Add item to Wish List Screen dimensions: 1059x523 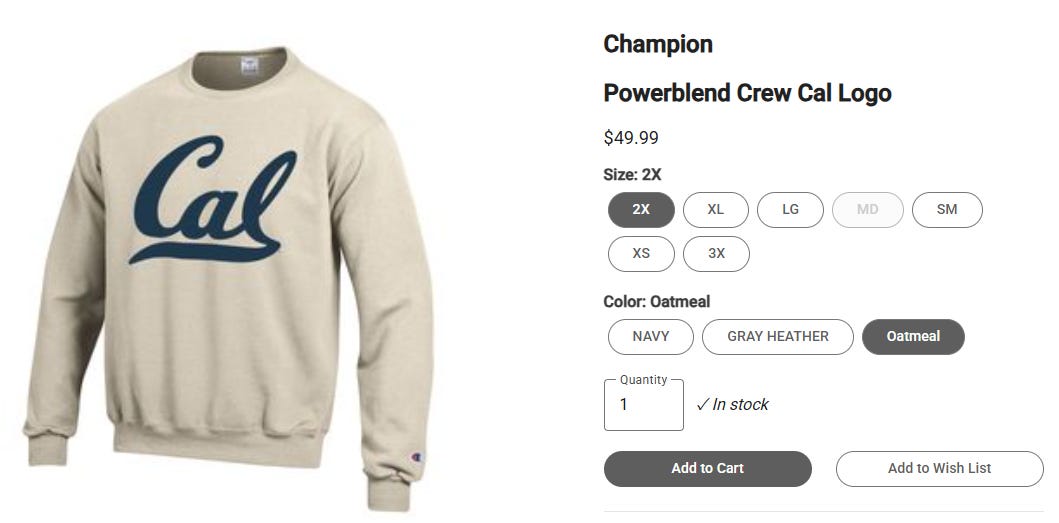pyautogui.click(x=939, y=468)
